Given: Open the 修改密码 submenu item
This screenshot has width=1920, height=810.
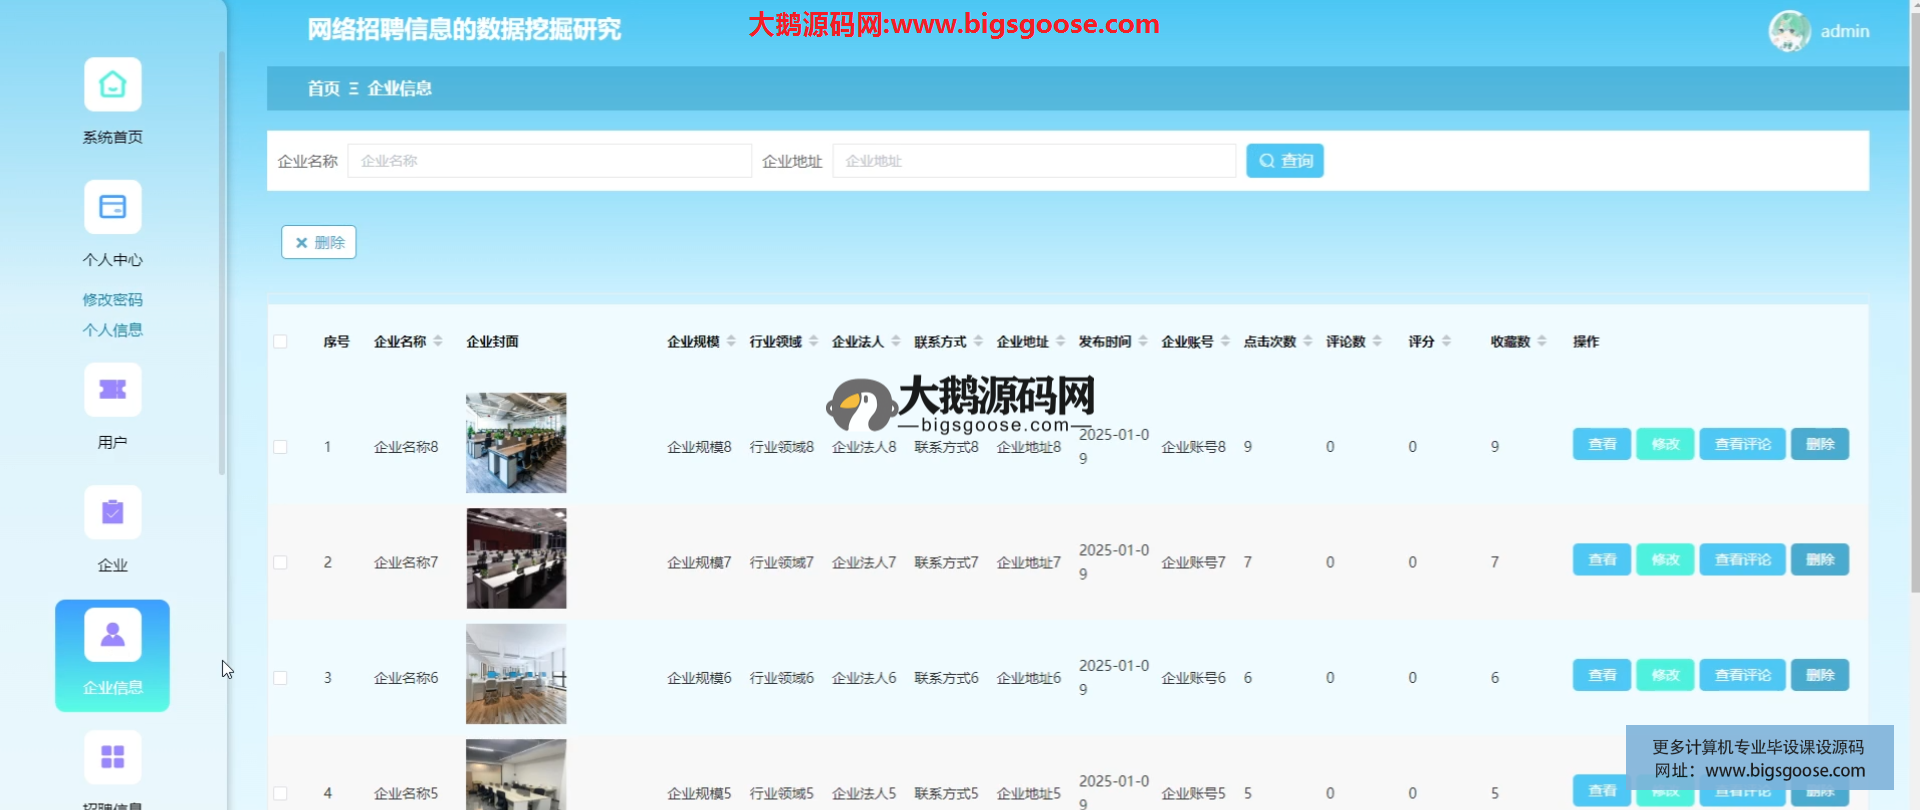Looking at the screenshot, I should click(x=112, y=300).
